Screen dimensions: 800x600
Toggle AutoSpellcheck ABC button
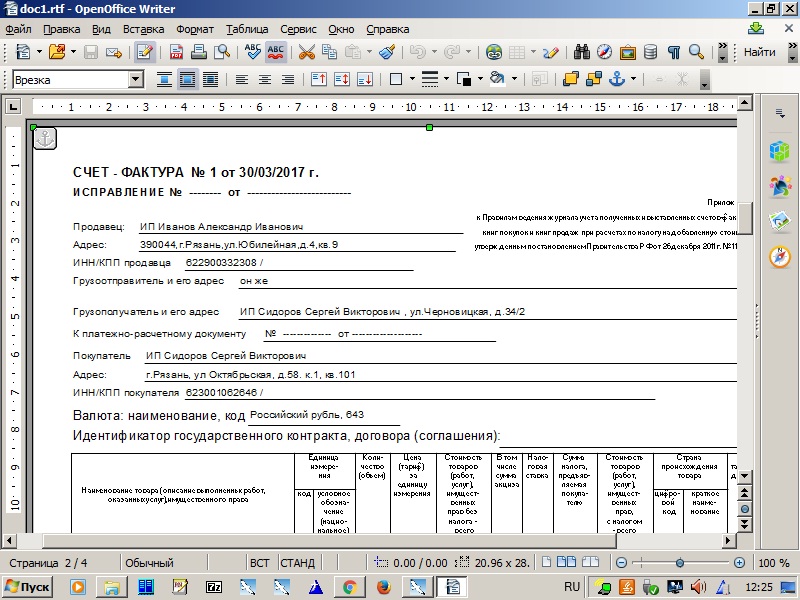(x=275, y=52)
